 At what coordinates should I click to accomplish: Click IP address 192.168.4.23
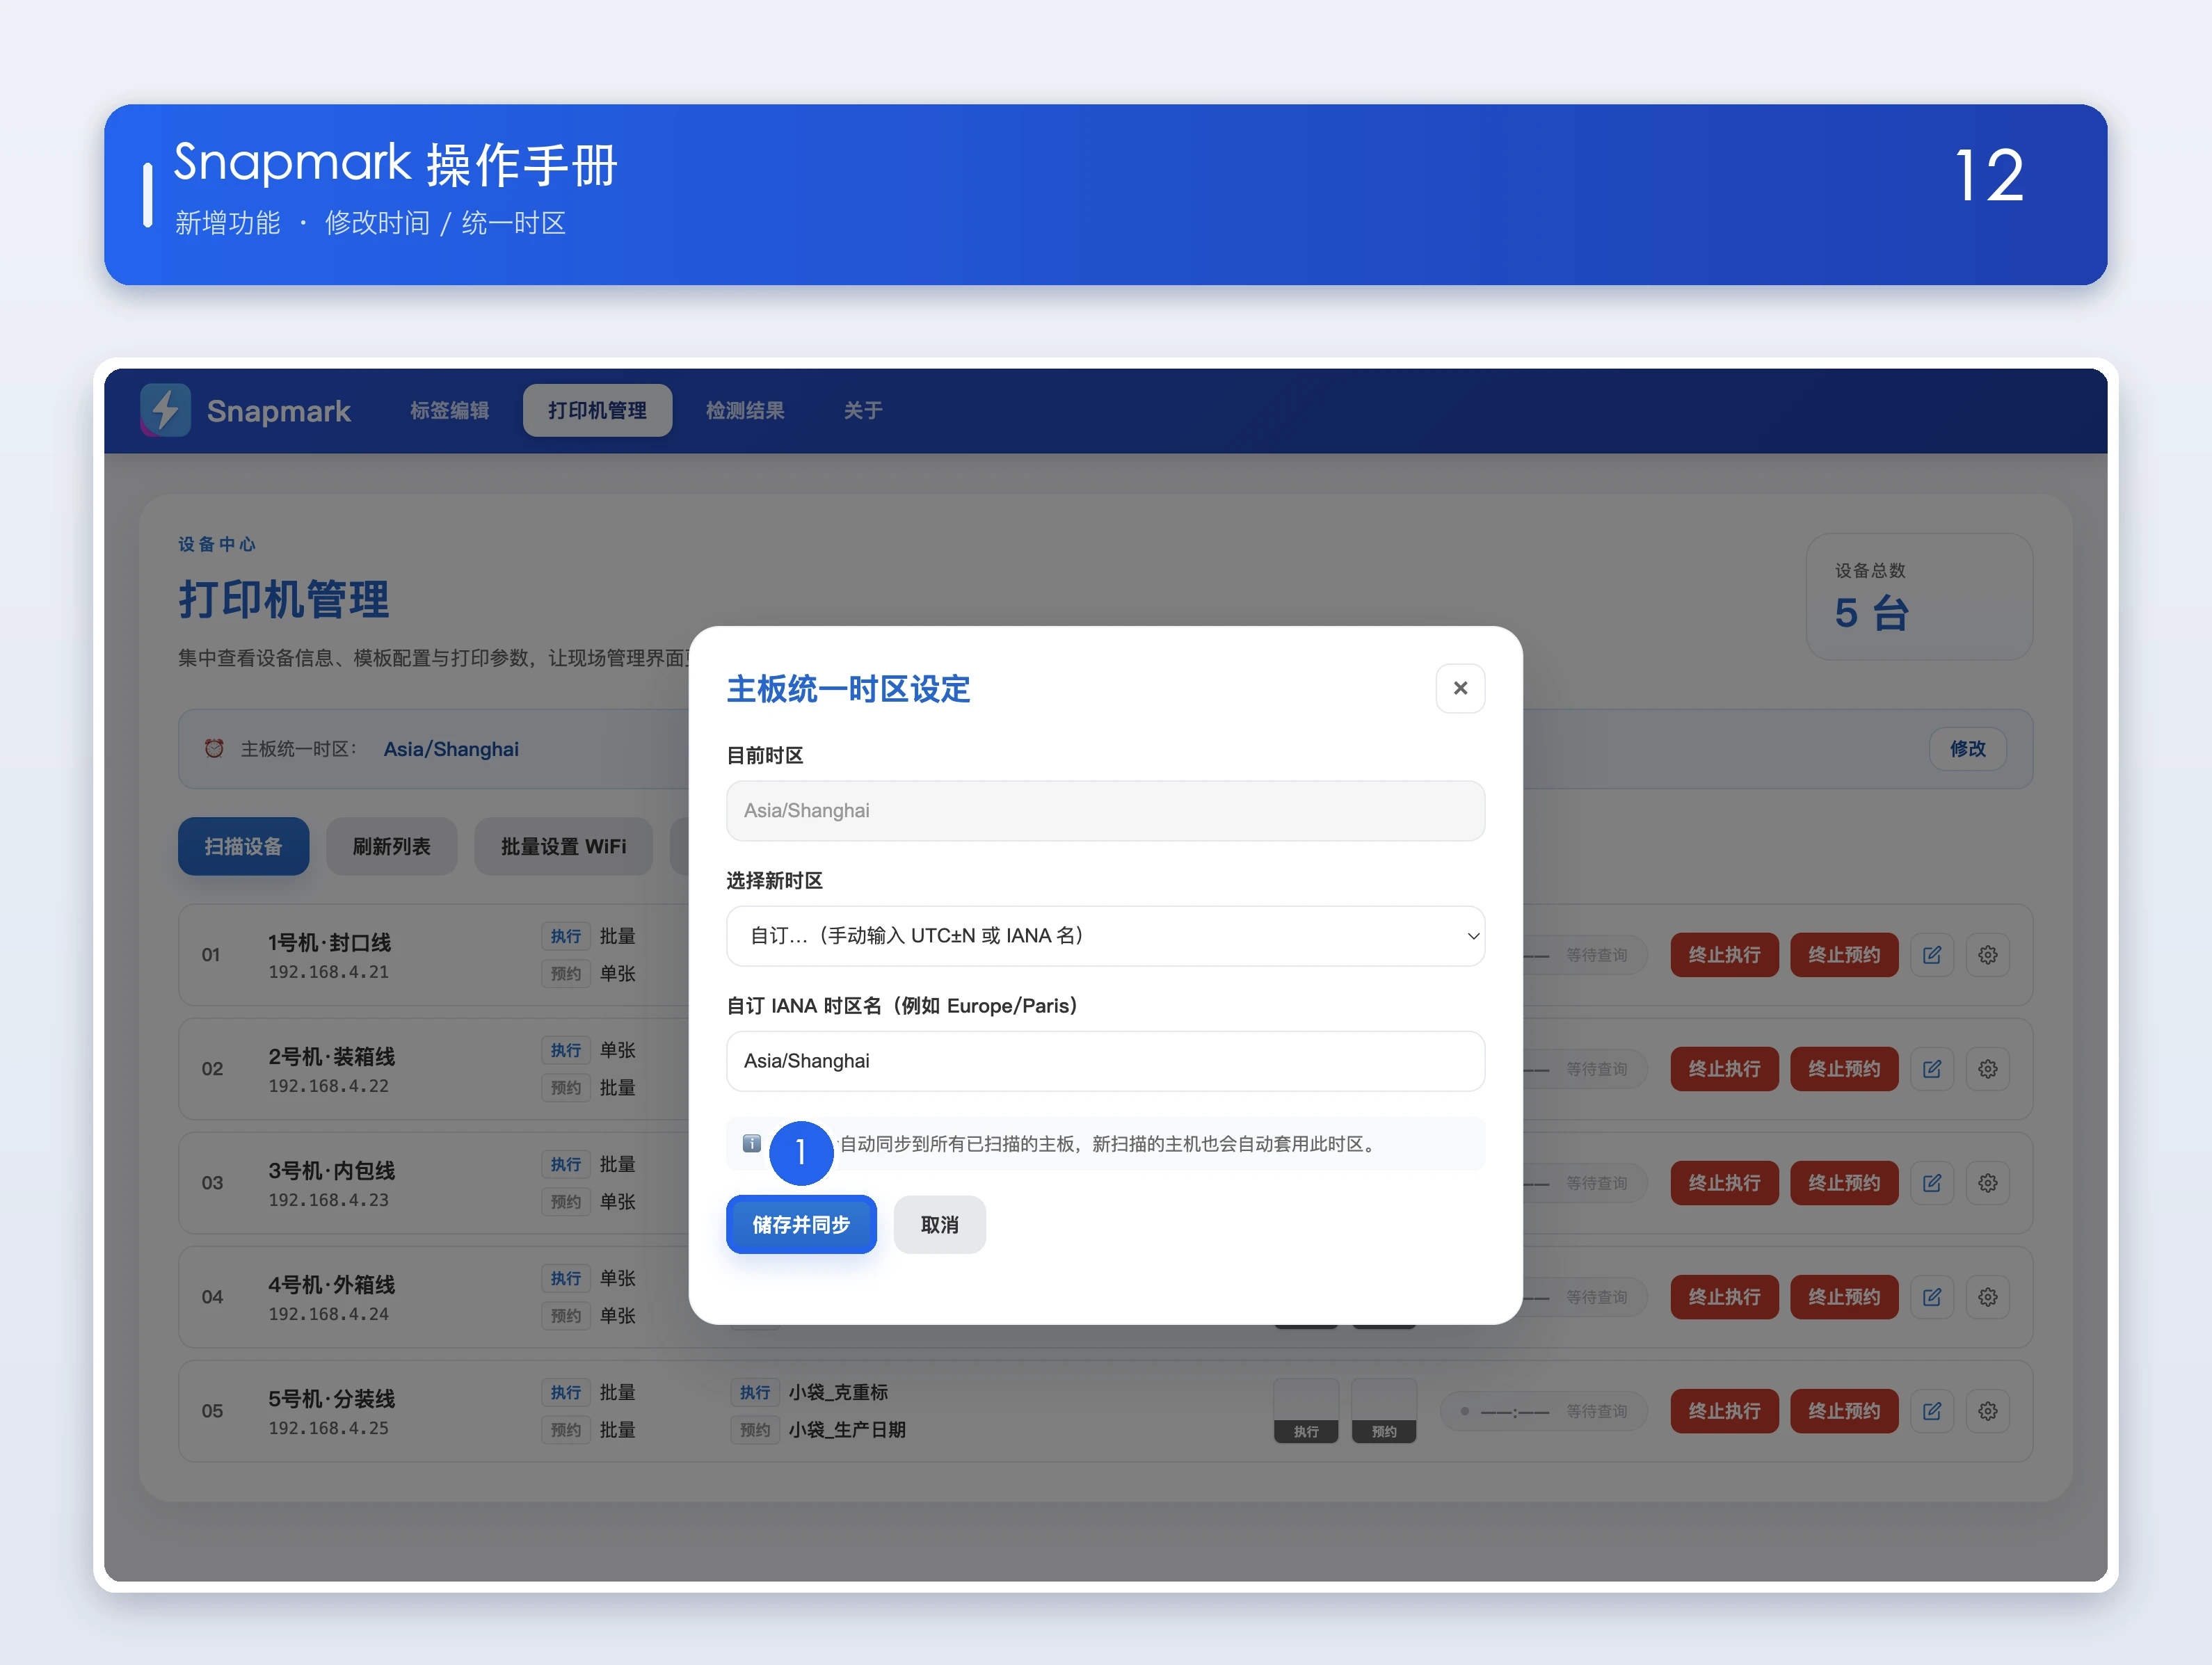328,1200
